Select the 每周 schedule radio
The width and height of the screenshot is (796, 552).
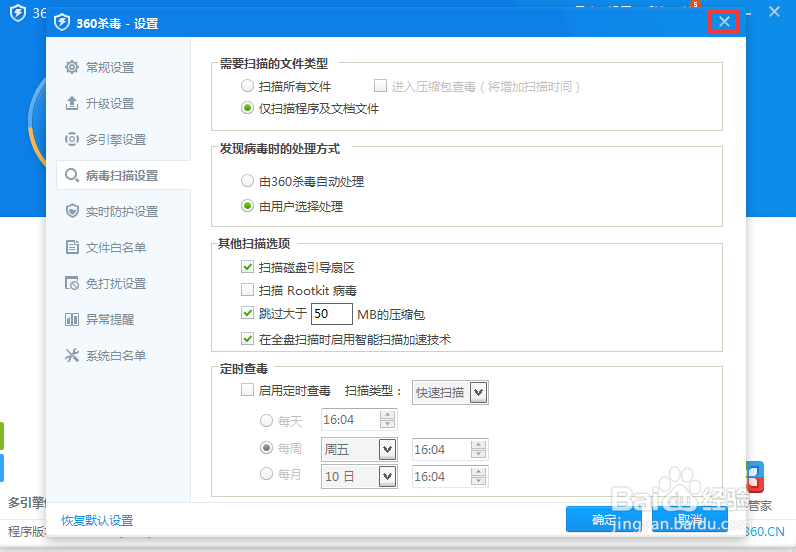[x=267, y=447]
